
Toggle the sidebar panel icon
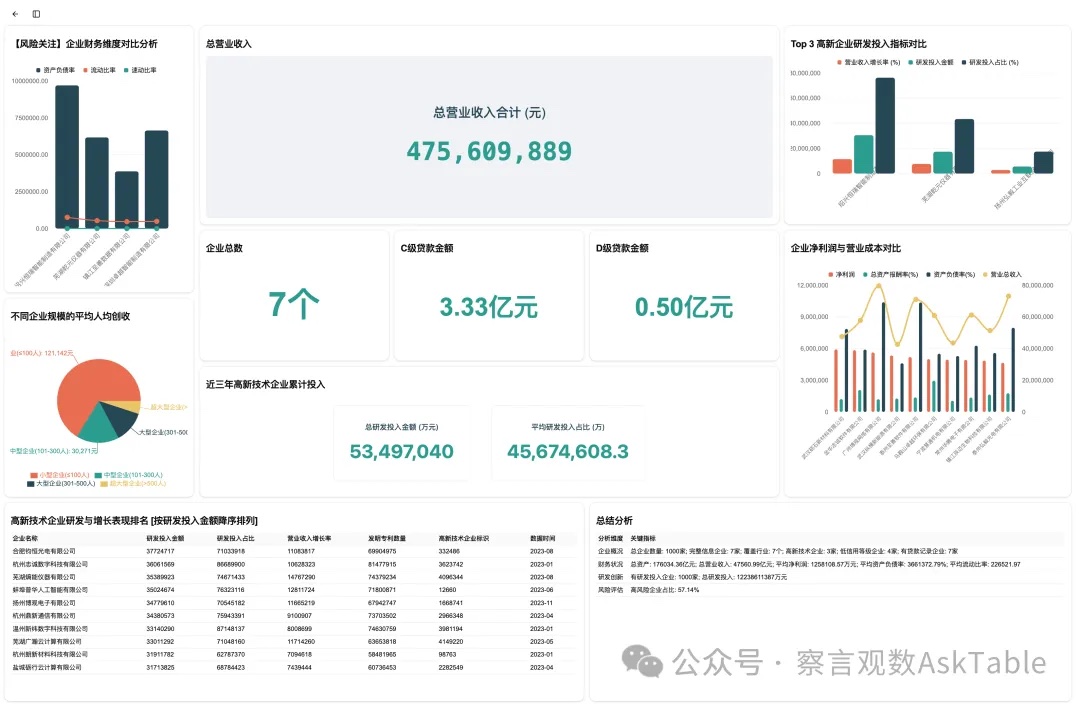click(37, 14)
